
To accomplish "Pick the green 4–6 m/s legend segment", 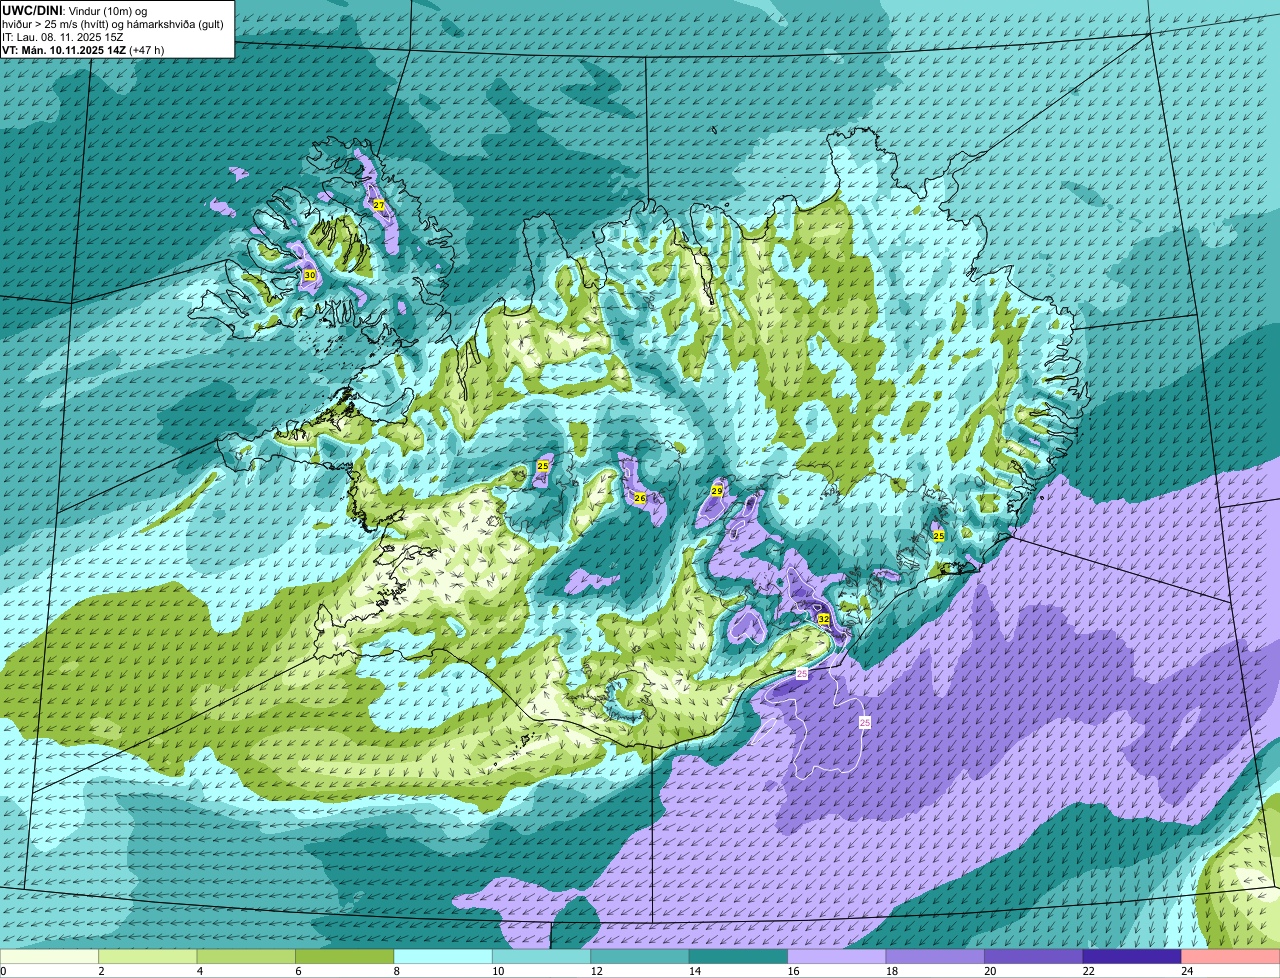I will coord(246,956).
